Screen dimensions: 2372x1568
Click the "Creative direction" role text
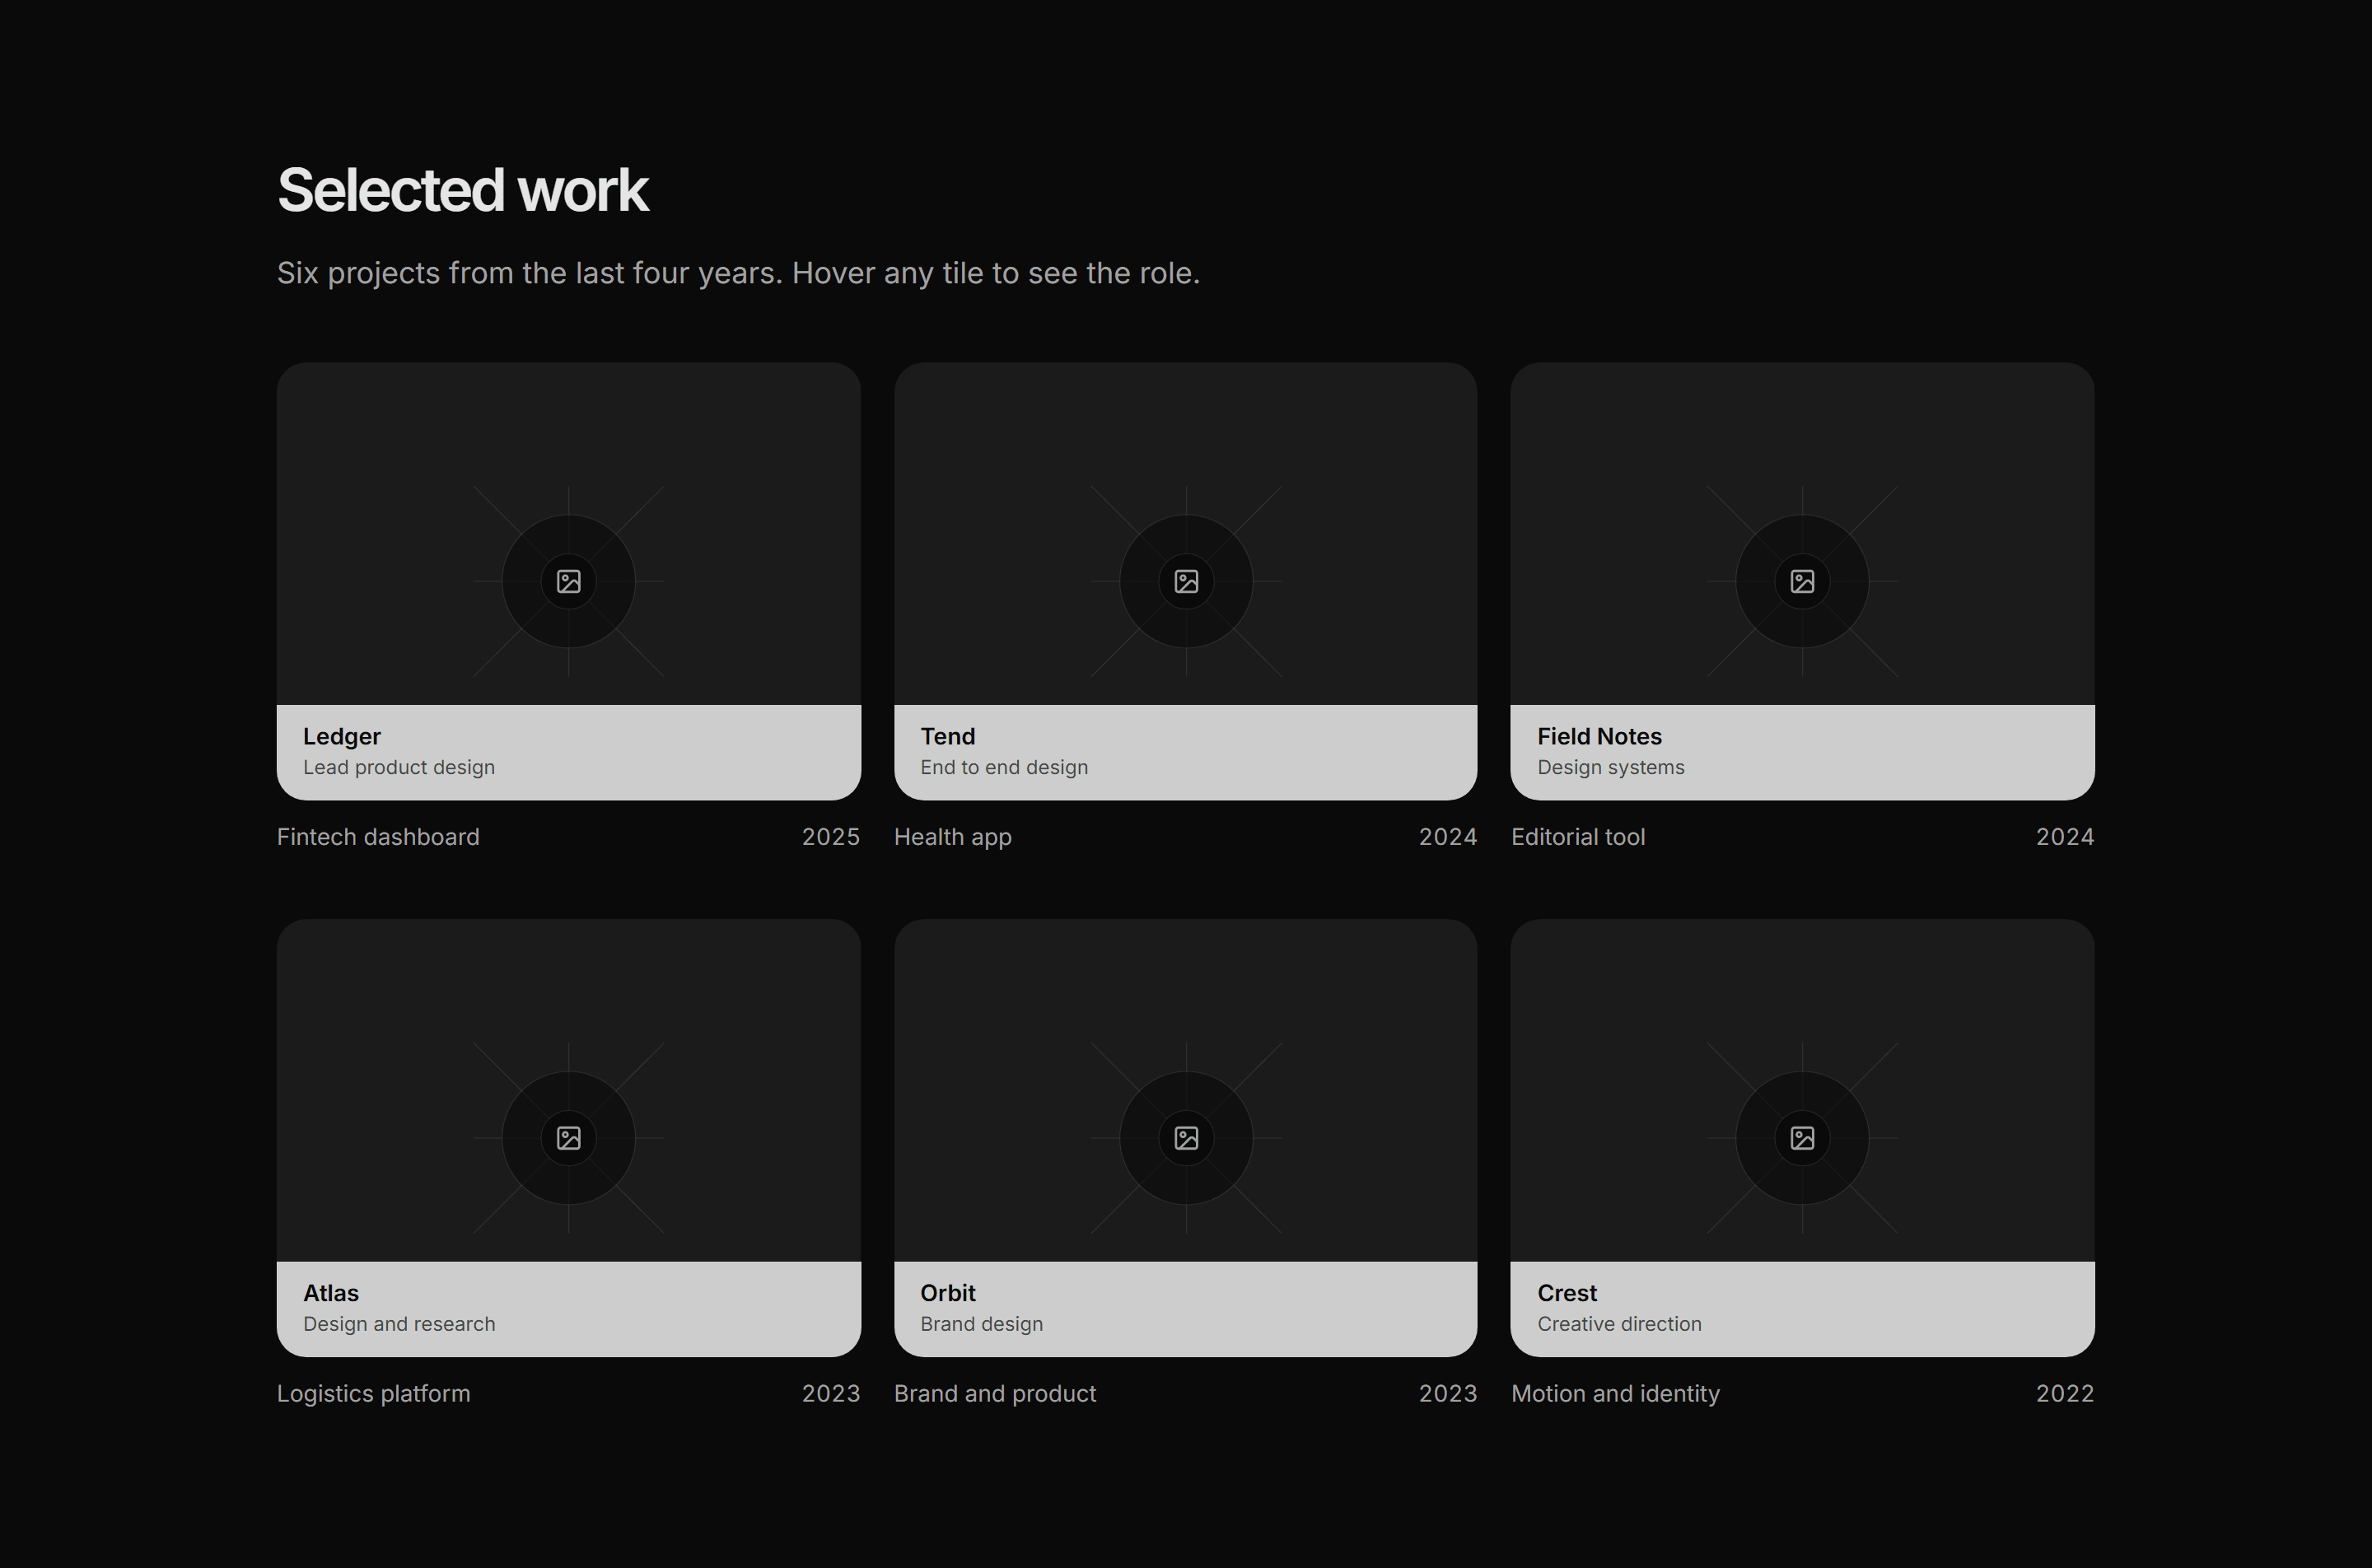(1619, 1324)
